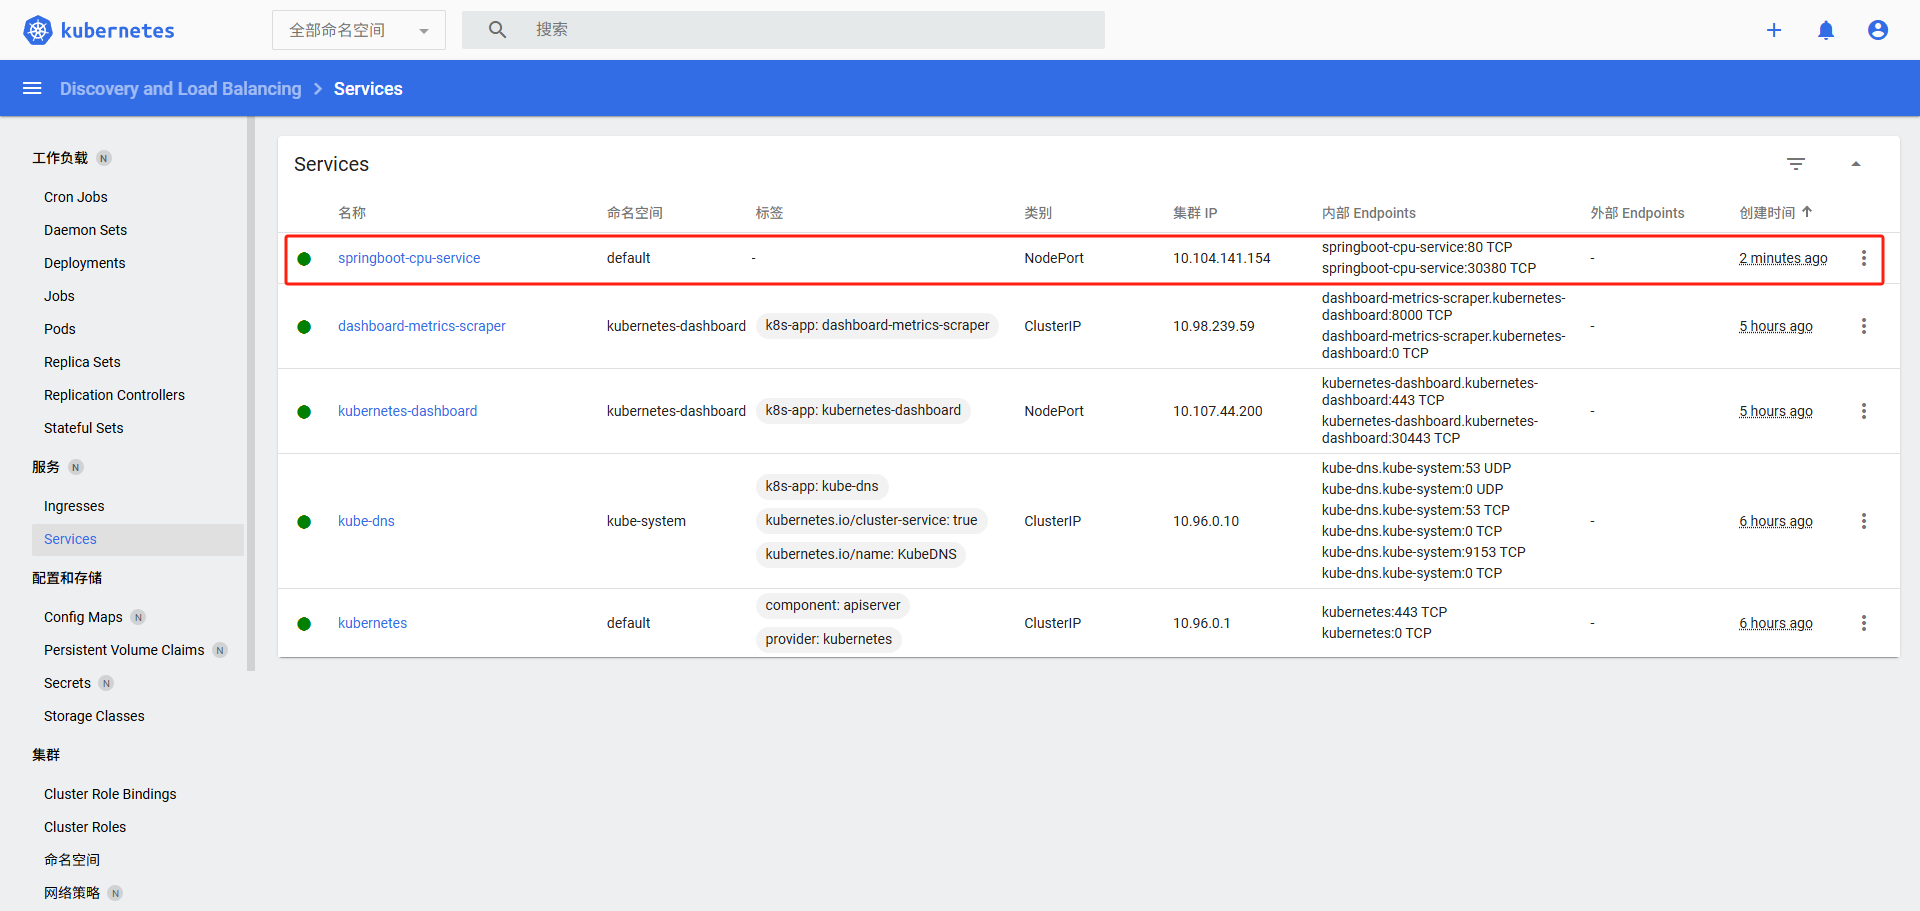Click component: apiserver label chip

click(833, 605)
